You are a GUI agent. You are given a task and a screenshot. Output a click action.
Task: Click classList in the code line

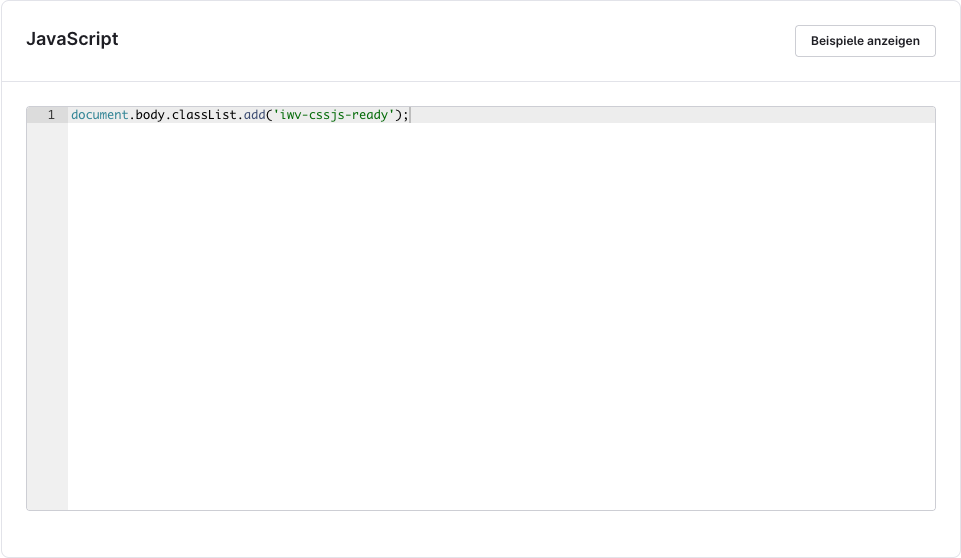coord(204,115)
